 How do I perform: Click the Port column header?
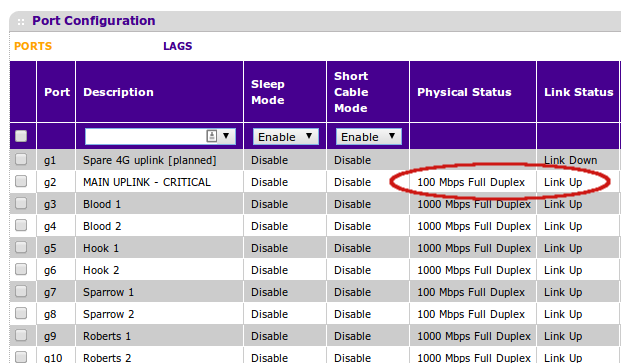[57, 92]
